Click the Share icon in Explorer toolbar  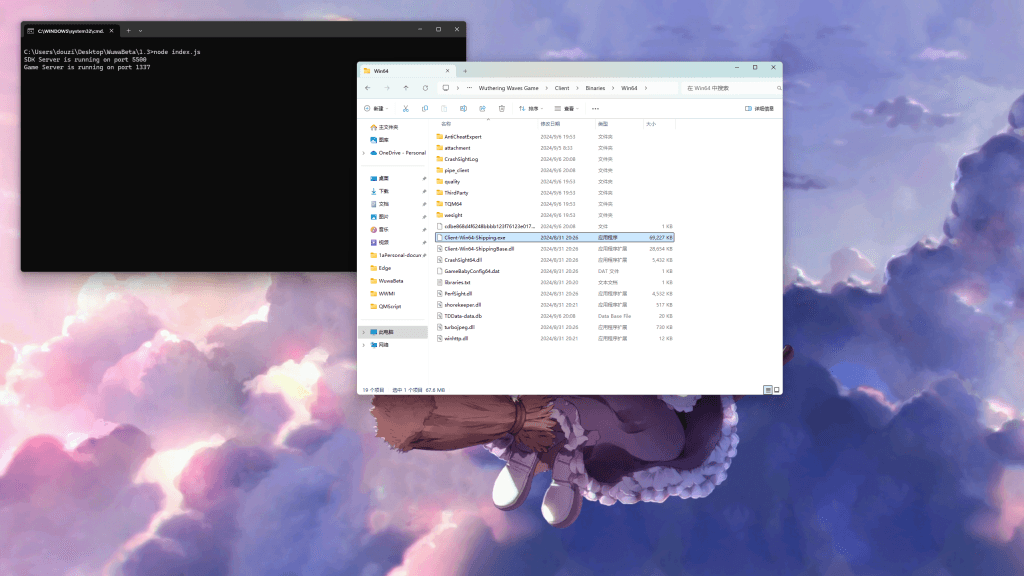click(482, 108)
